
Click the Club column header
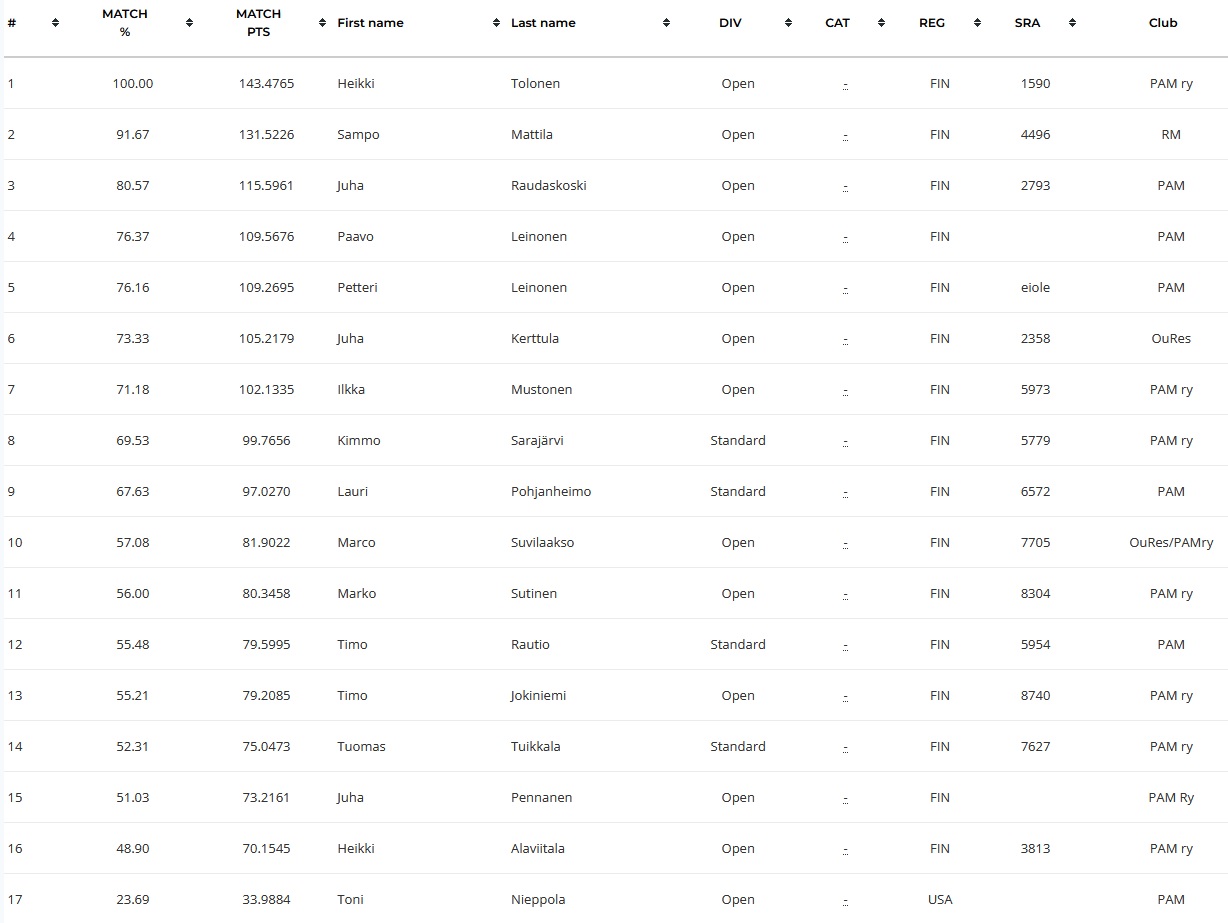[1163, 23]
